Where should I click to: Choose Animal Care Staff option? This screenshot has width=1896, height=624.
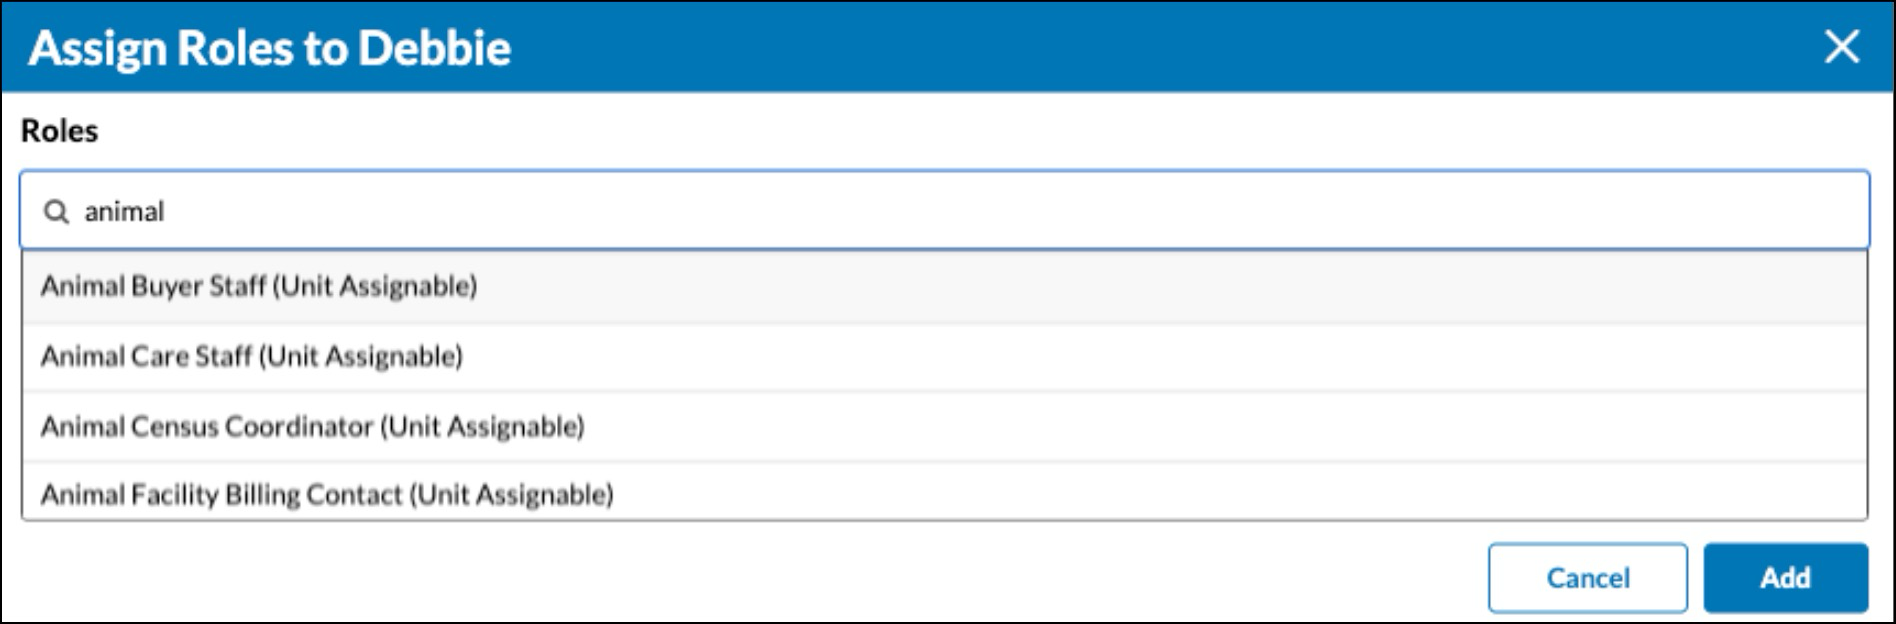point(944,357)
